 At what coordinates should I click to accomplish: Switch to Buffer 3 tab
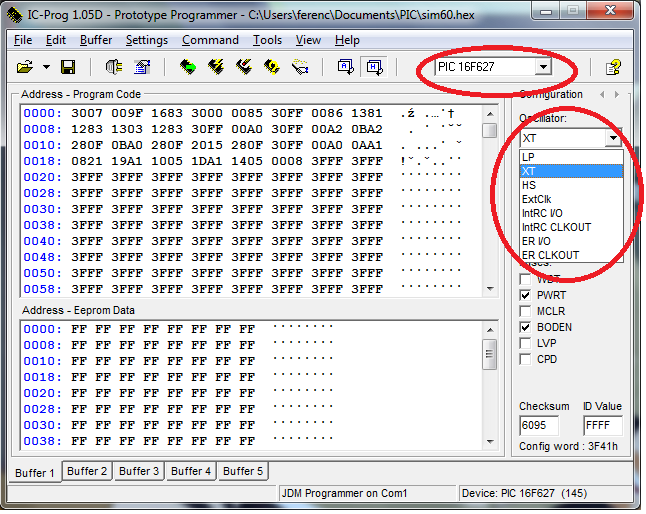pyautogui.click(x=139, y=471)
